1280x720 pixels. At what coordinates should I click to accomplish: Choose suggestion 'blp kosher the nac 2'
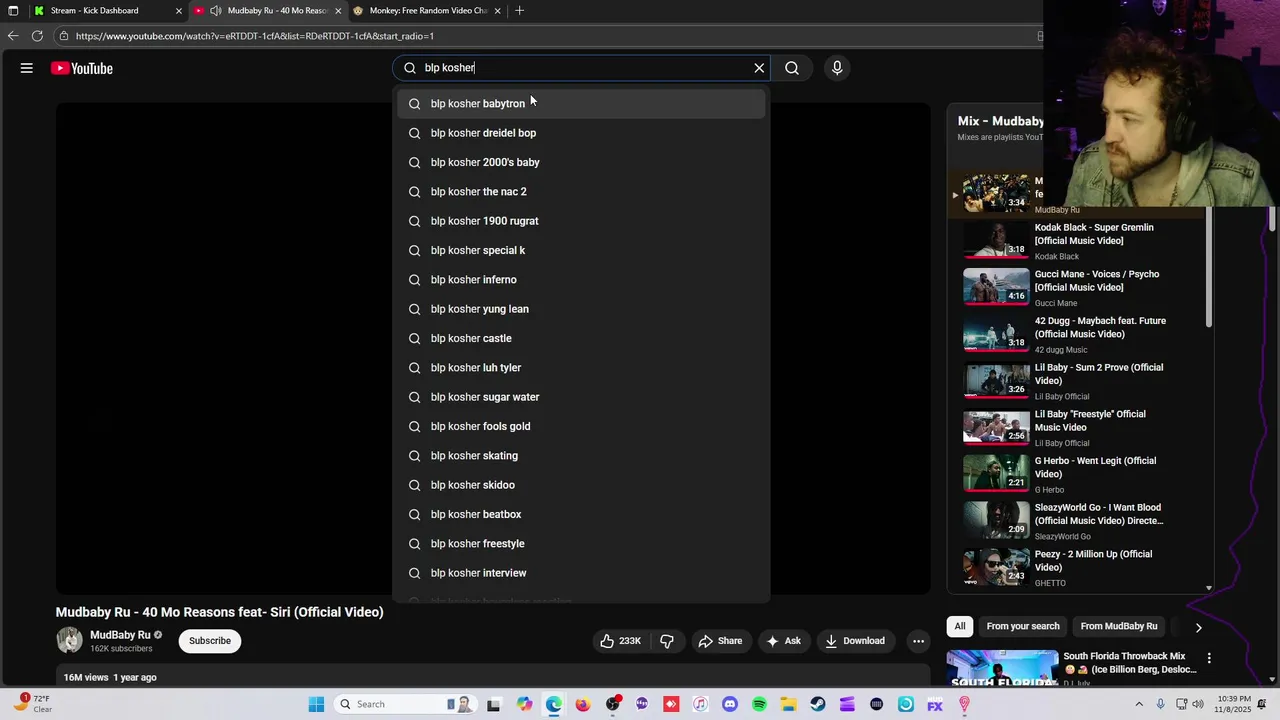coord(581,192)
